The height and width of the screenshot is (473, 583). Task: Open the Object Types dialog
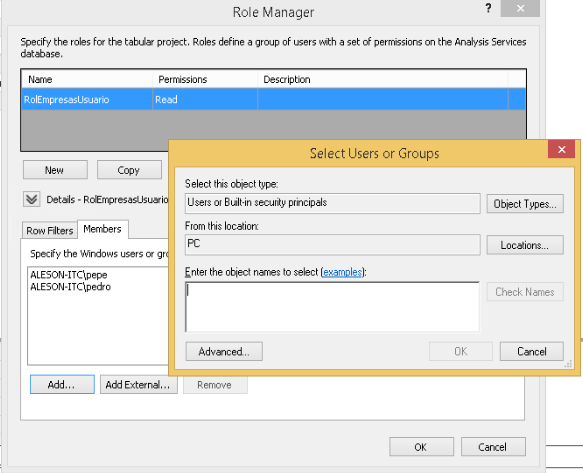coord(525,204)
